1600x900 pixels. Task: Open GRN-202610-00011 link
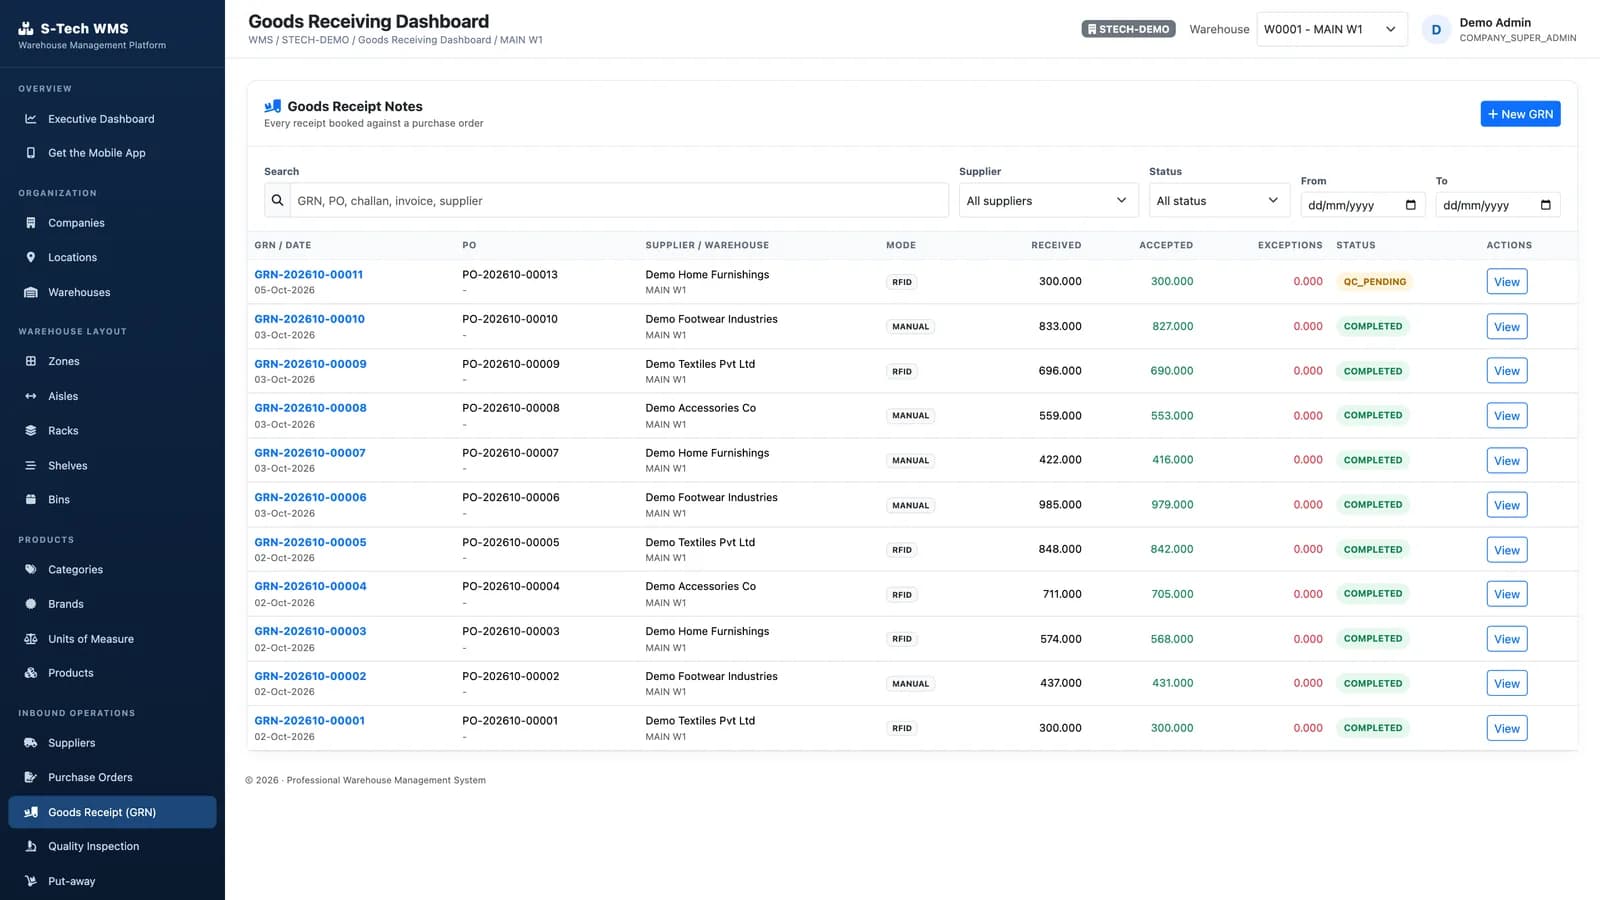309,274
